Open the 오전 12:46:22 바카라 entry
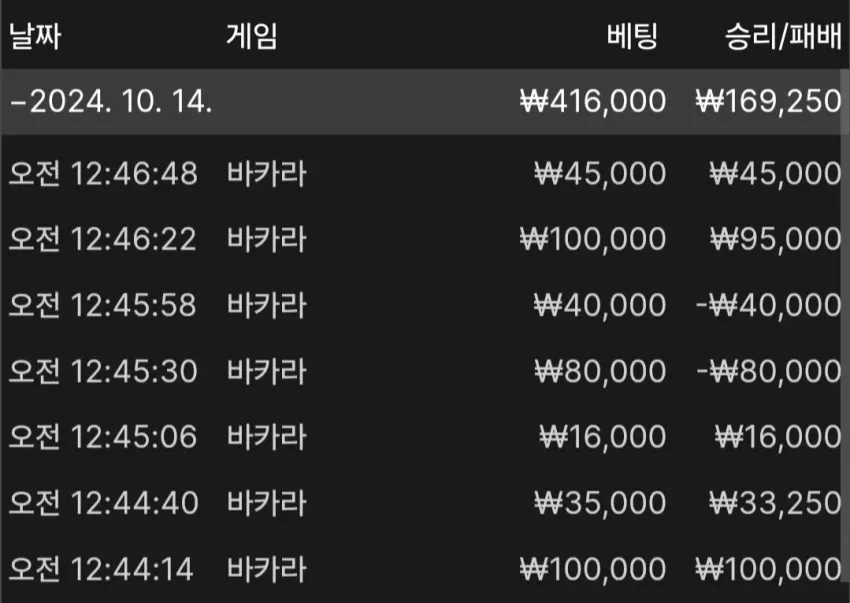Screen dimensions: 850x603 (x=425, y=239)
